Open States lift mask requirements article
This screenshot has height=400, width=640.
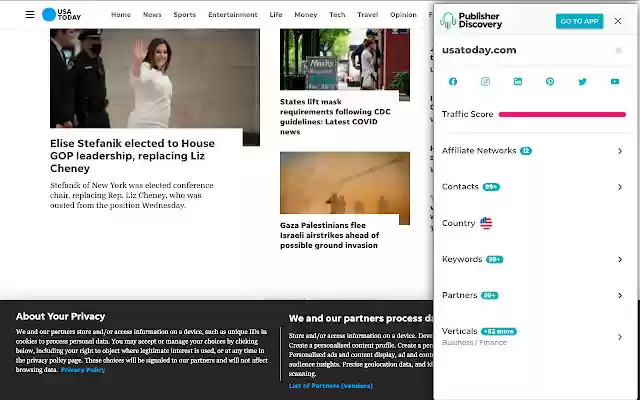click(335, 117)
